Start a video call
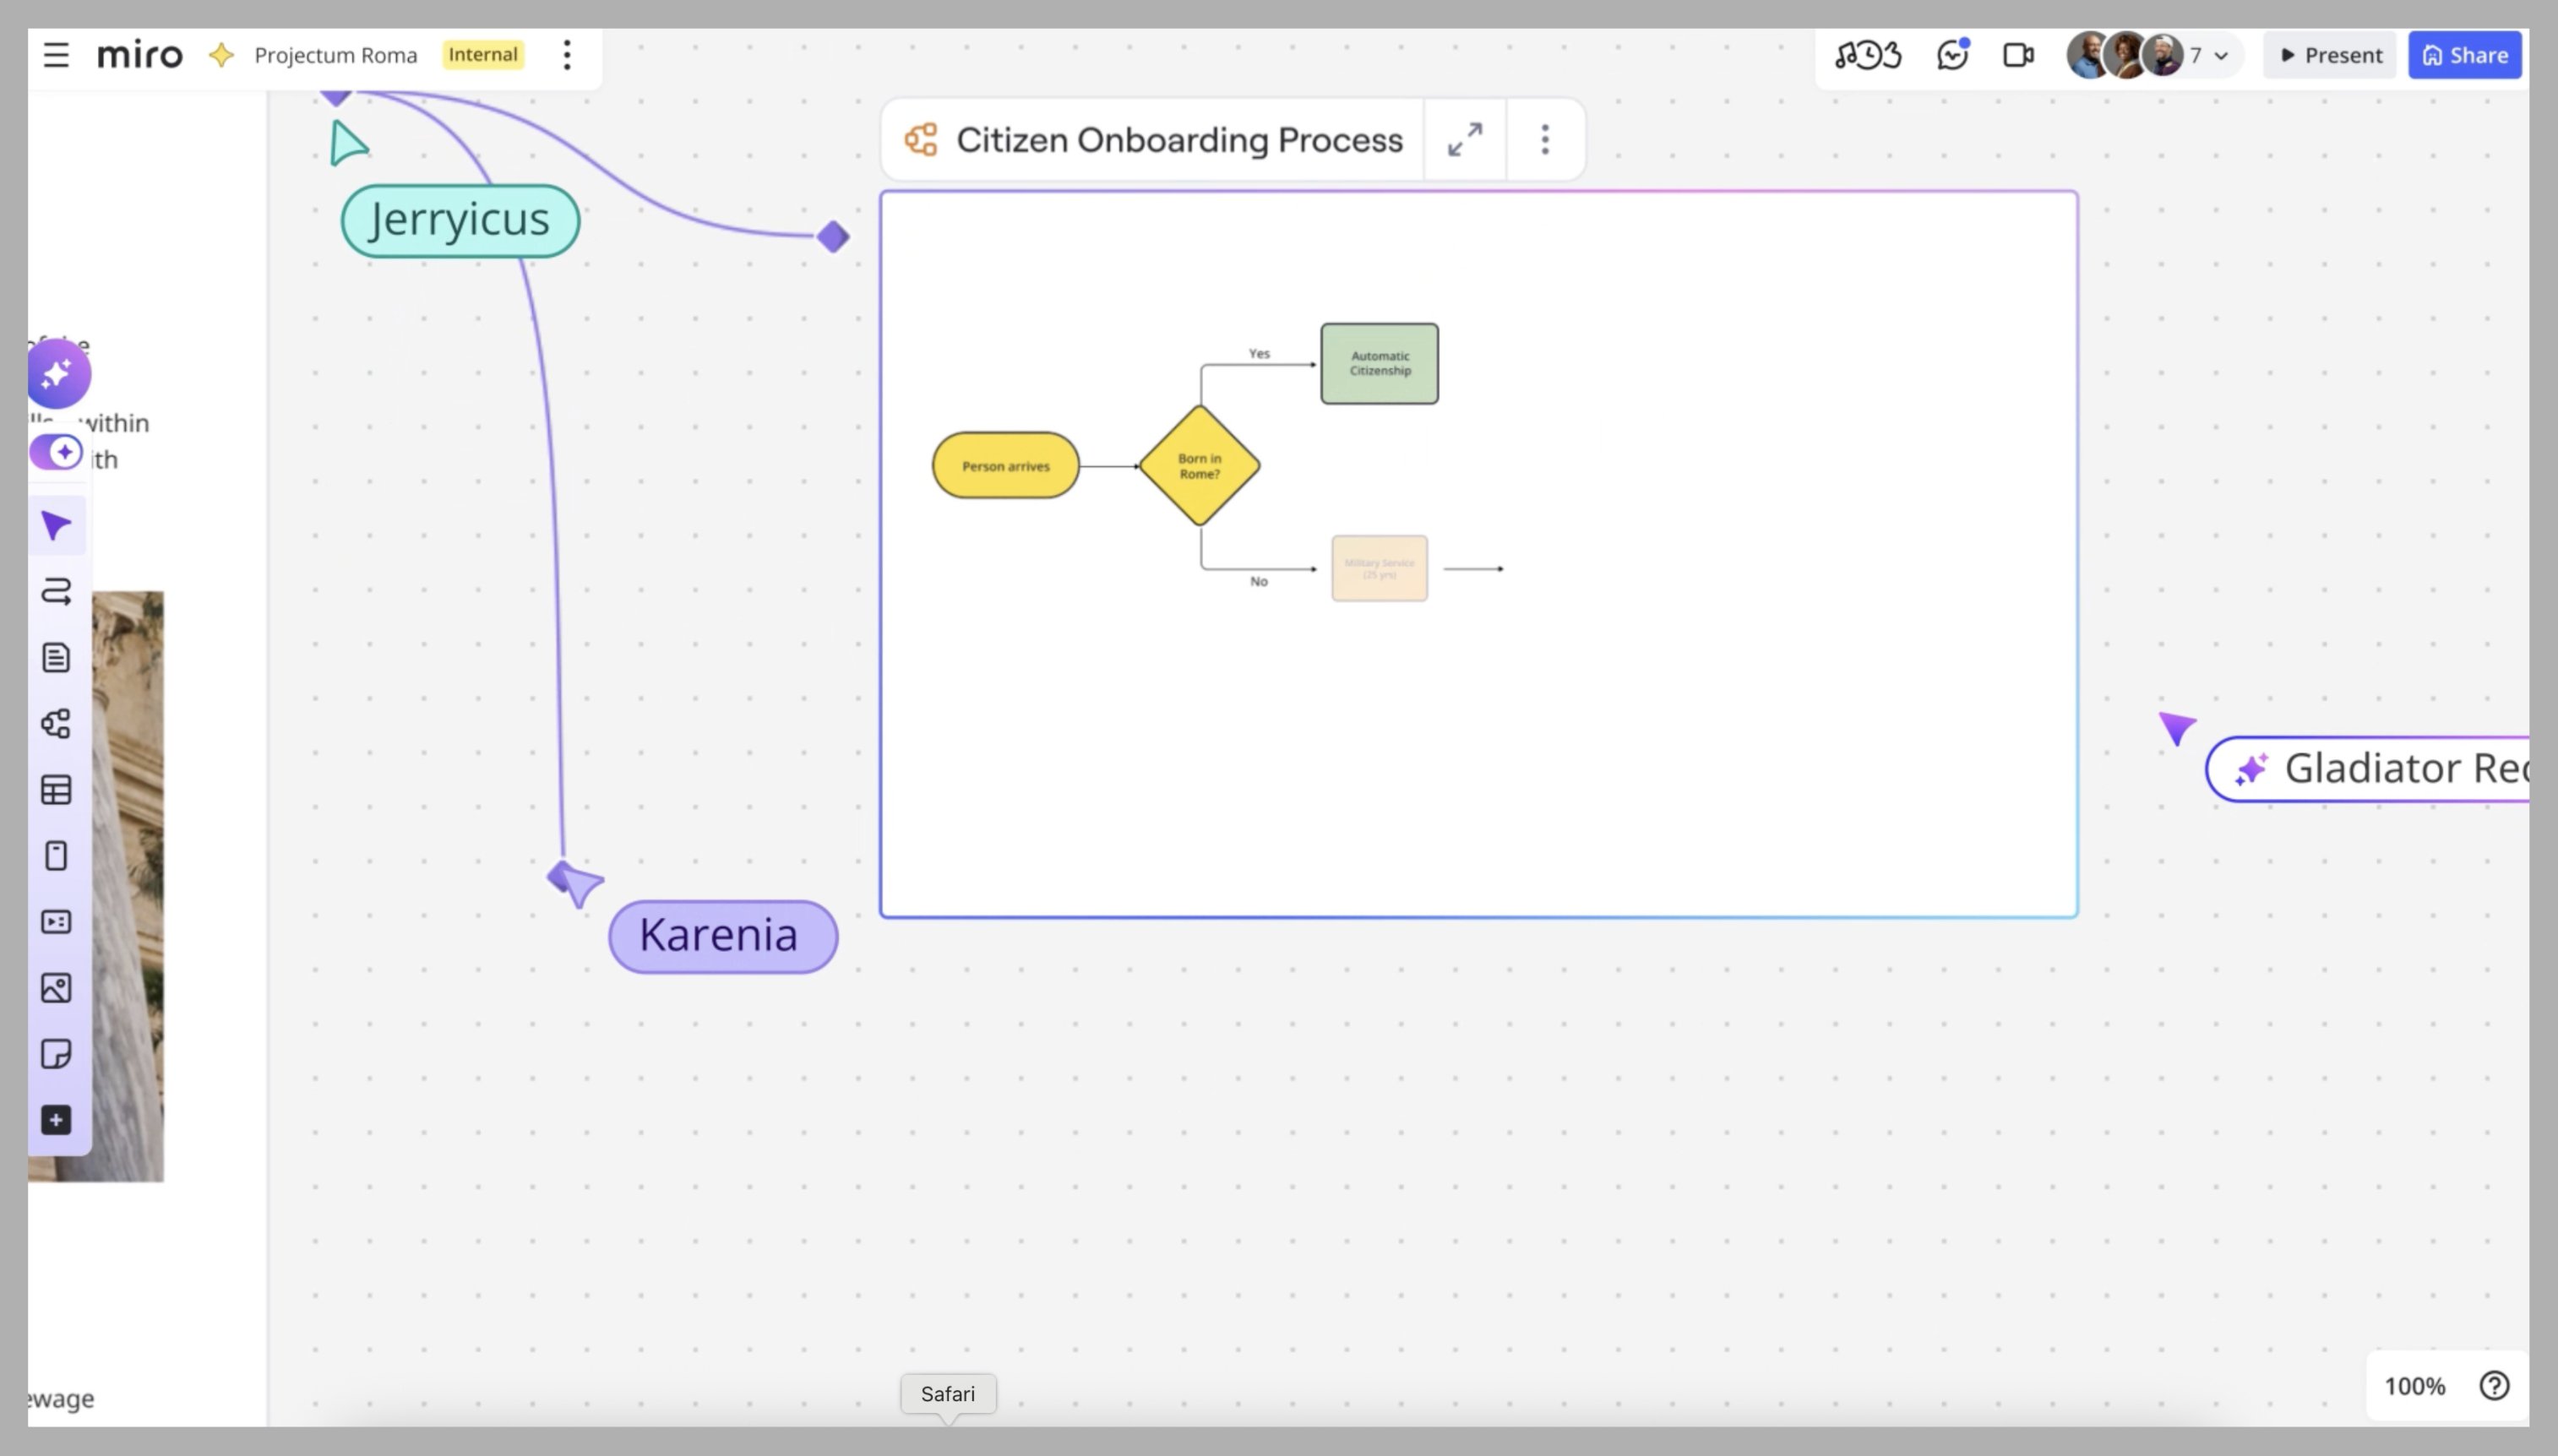 coord(2018,55)
